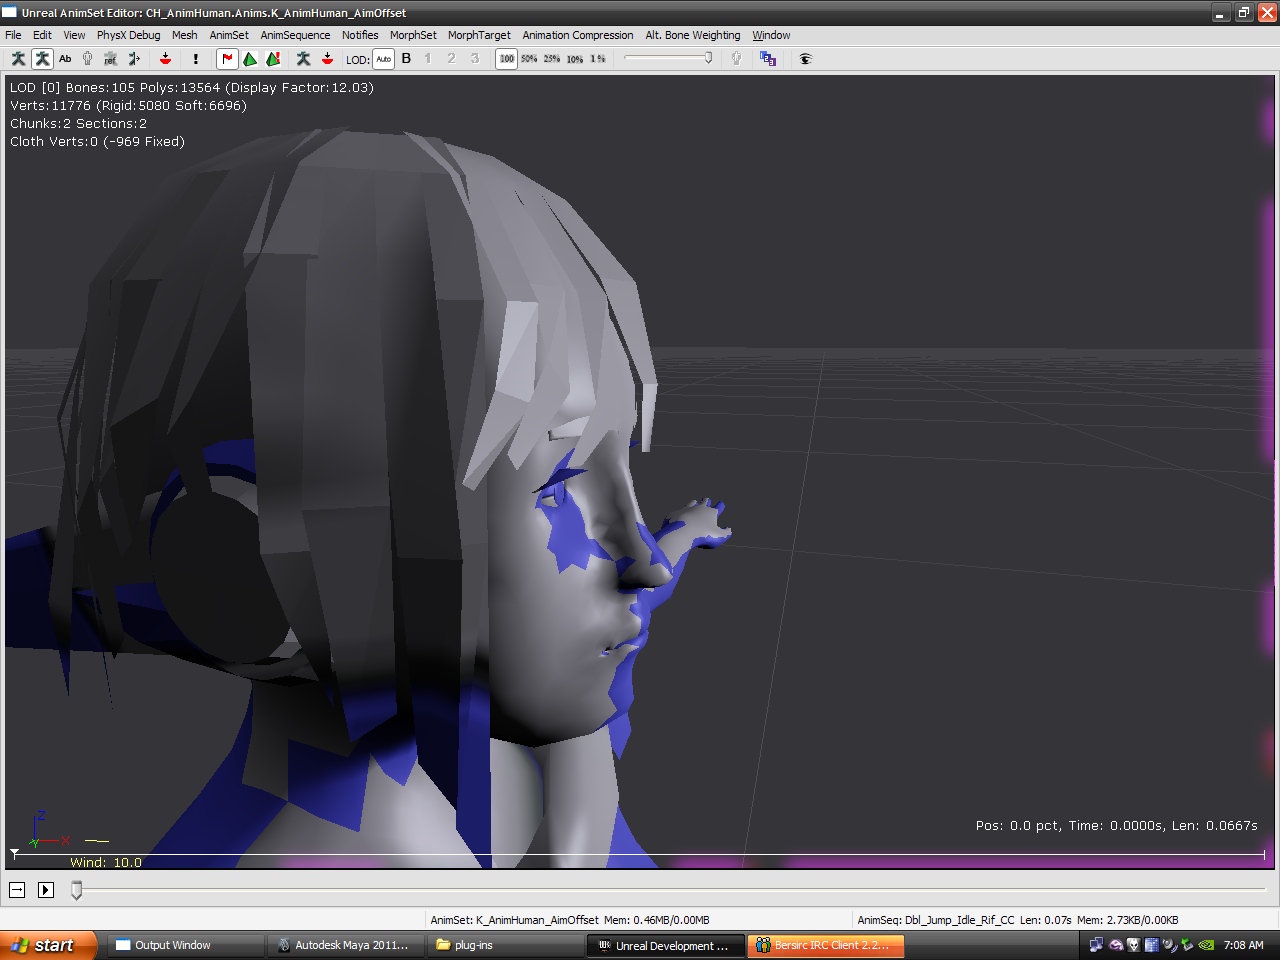Toggle the show skeleton icon in the toolbar
The width and height of the screenshot is (1280, 960).
pos(42,59)
